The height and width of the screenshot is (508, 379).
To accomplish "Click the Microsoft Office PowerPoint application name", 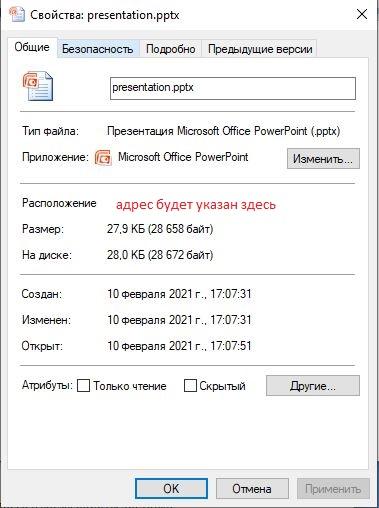I will (183, 157).
